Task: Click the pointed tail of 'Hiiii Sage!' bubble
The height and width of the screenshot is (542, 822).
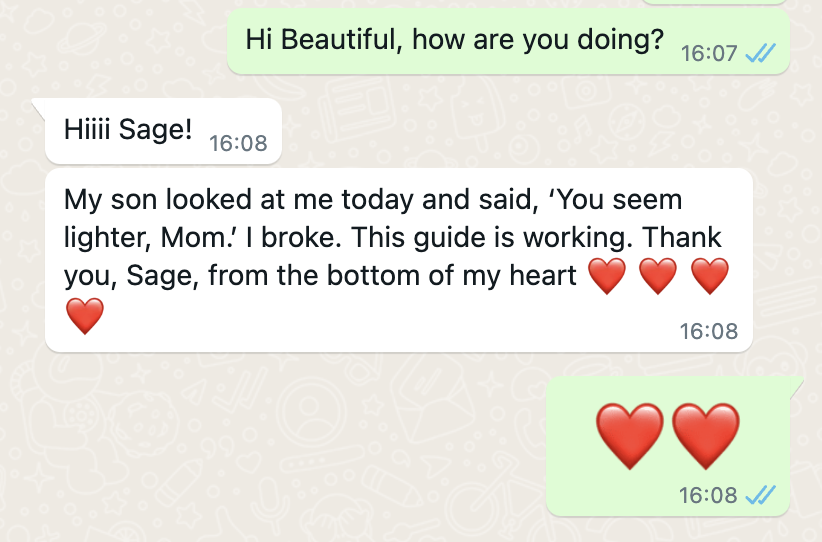Action: coord(39,106)
